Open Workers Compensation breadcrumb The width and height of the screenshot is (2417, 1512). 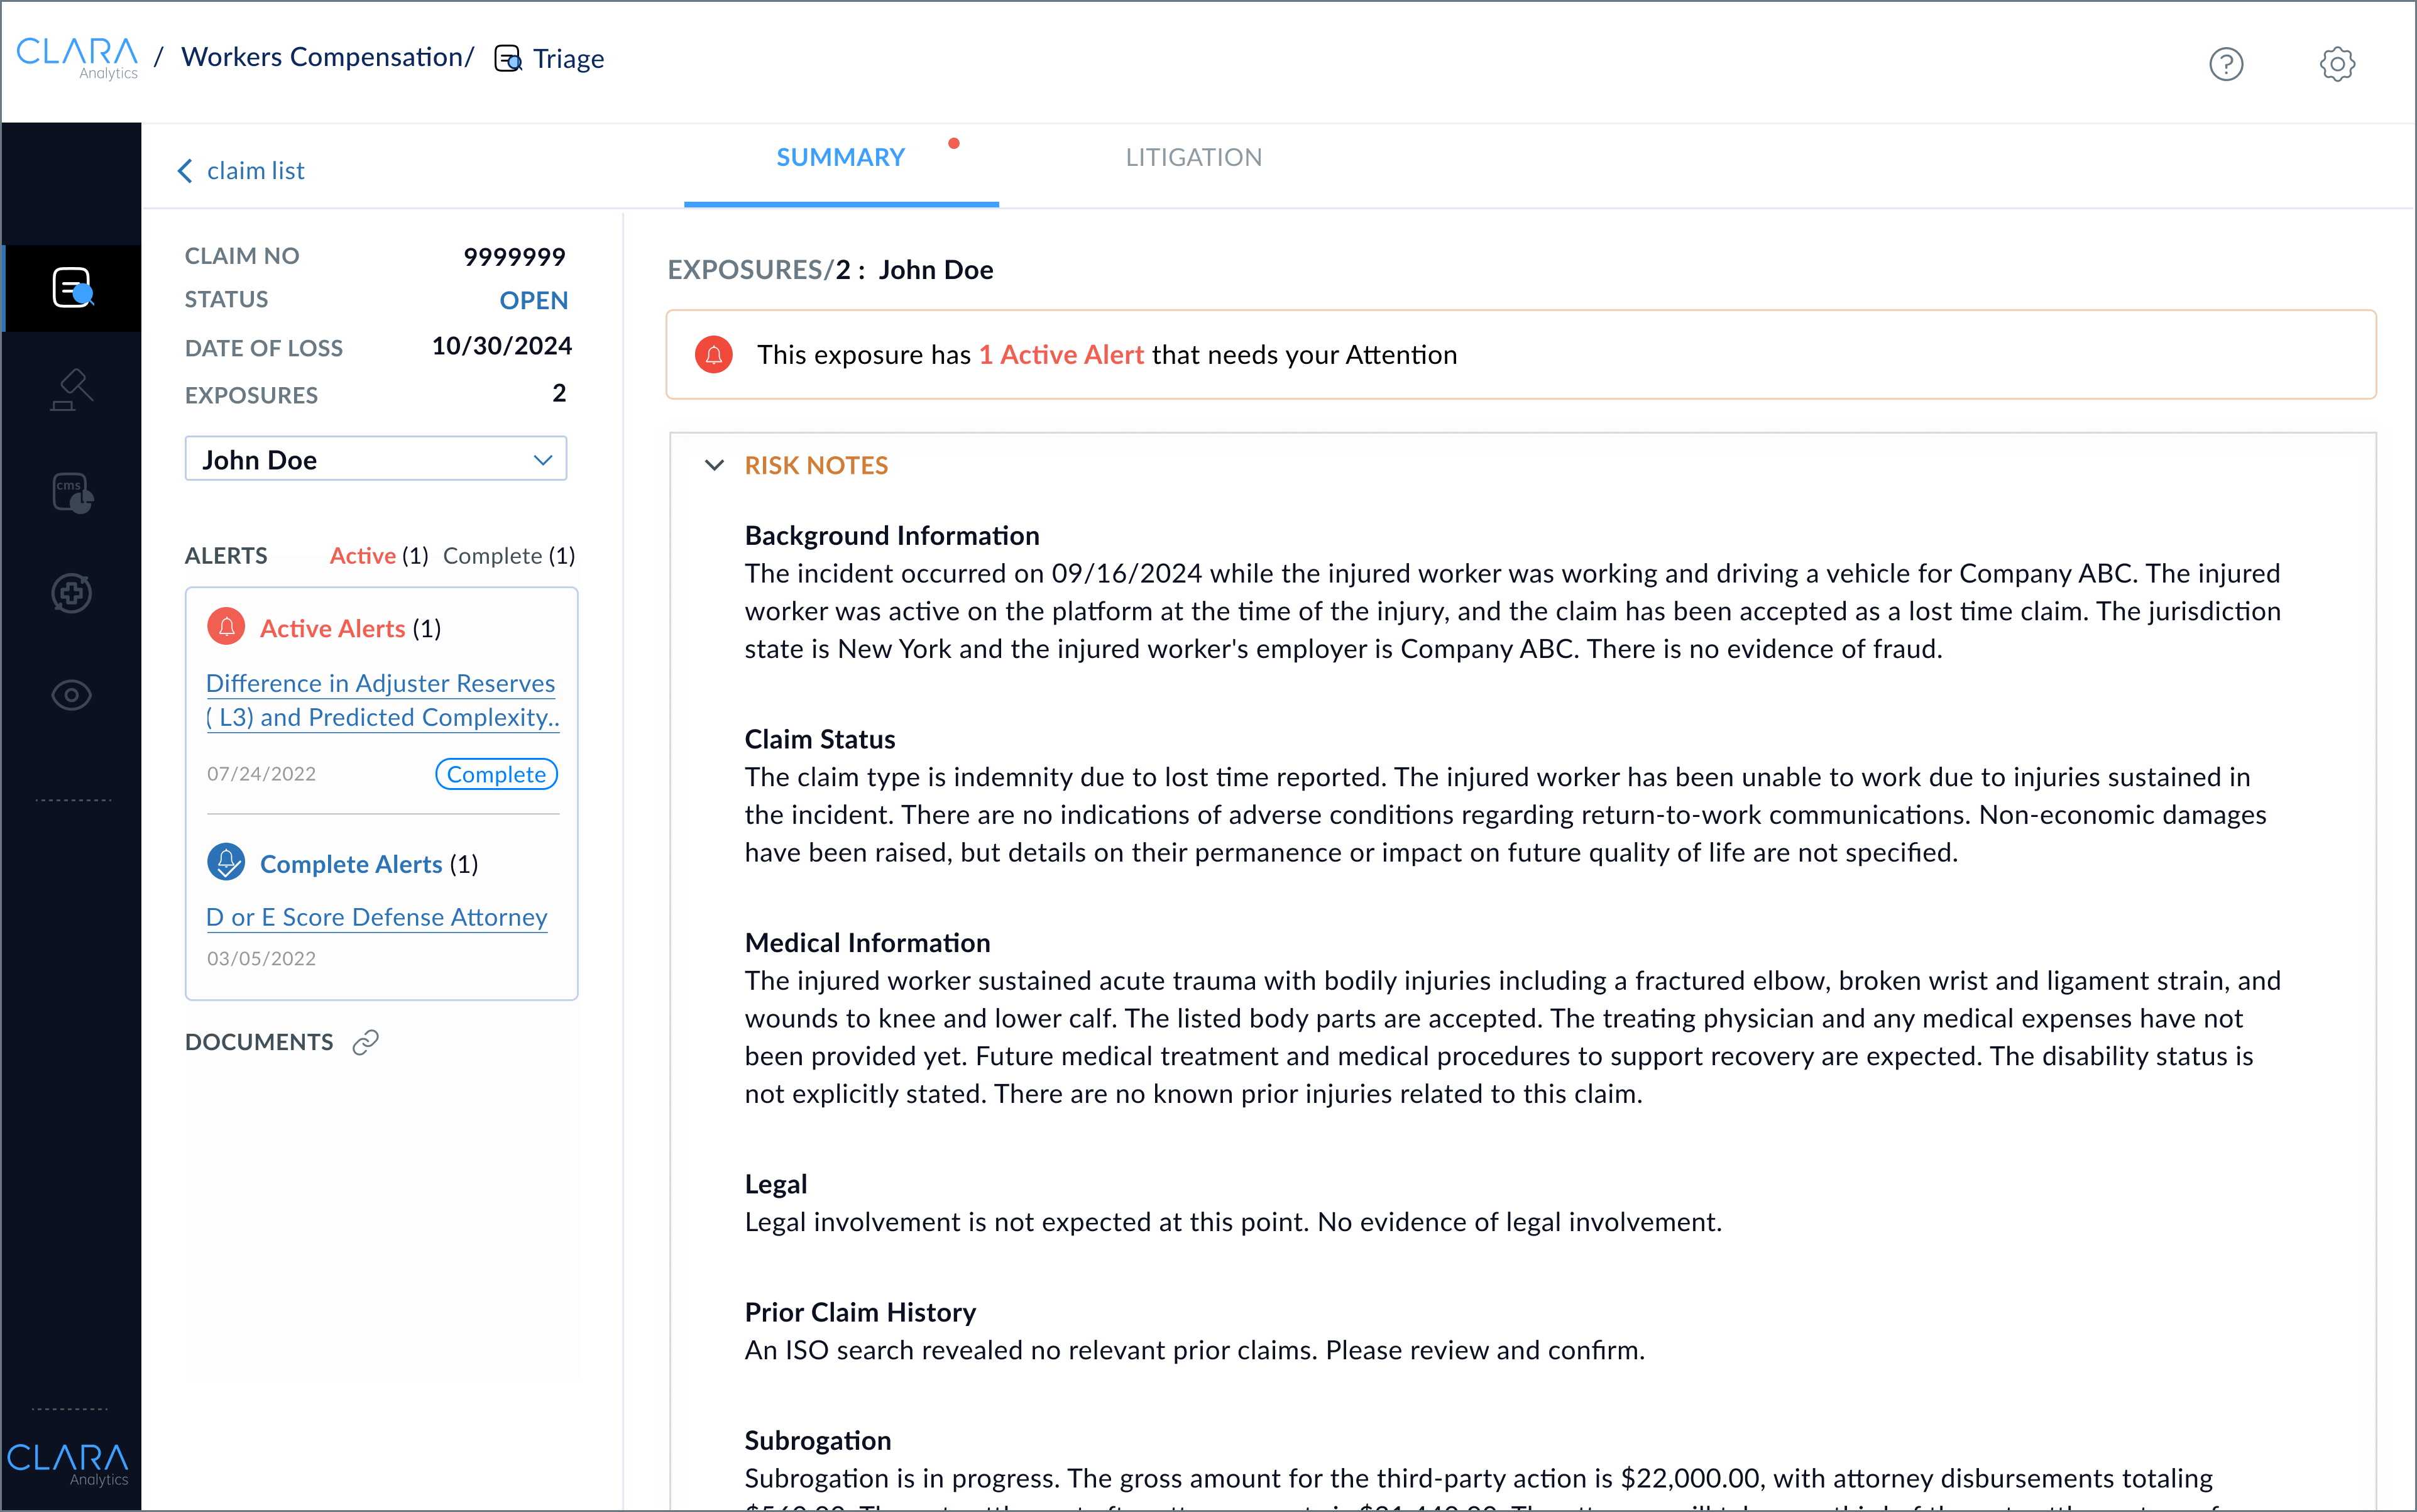tap(322, 57)
